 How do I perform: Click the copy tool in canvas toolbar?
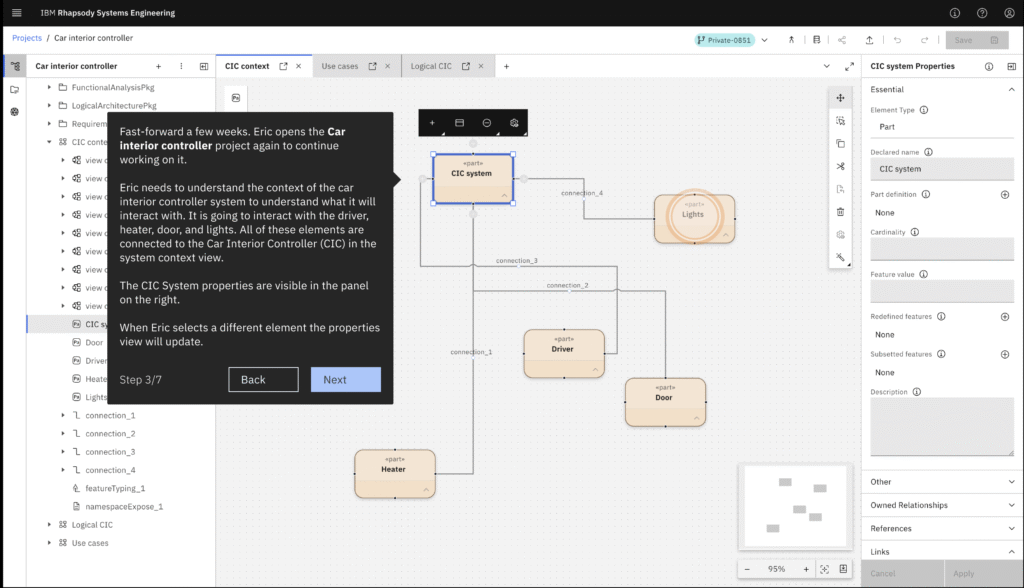pos(840,144)
